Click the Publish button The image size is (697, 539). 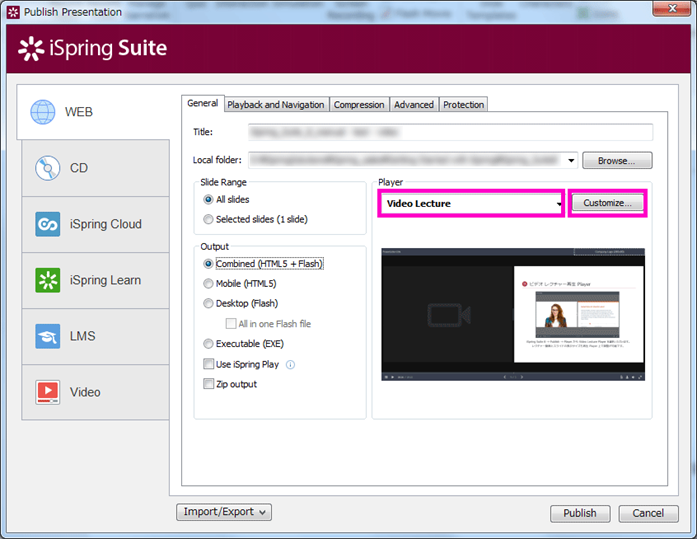click(580, 513)
